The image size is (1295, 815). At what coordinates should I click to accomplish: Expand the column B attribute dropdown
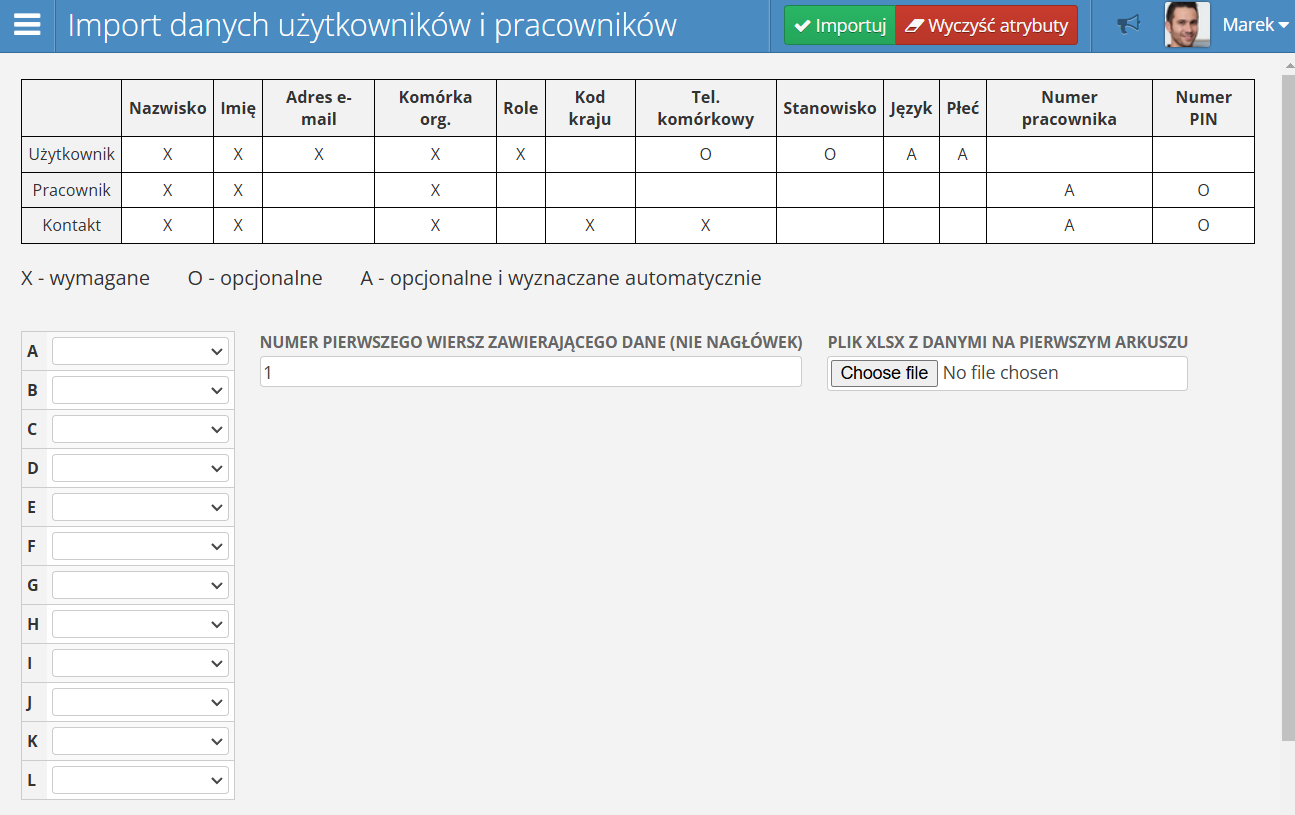pos(140,390)
